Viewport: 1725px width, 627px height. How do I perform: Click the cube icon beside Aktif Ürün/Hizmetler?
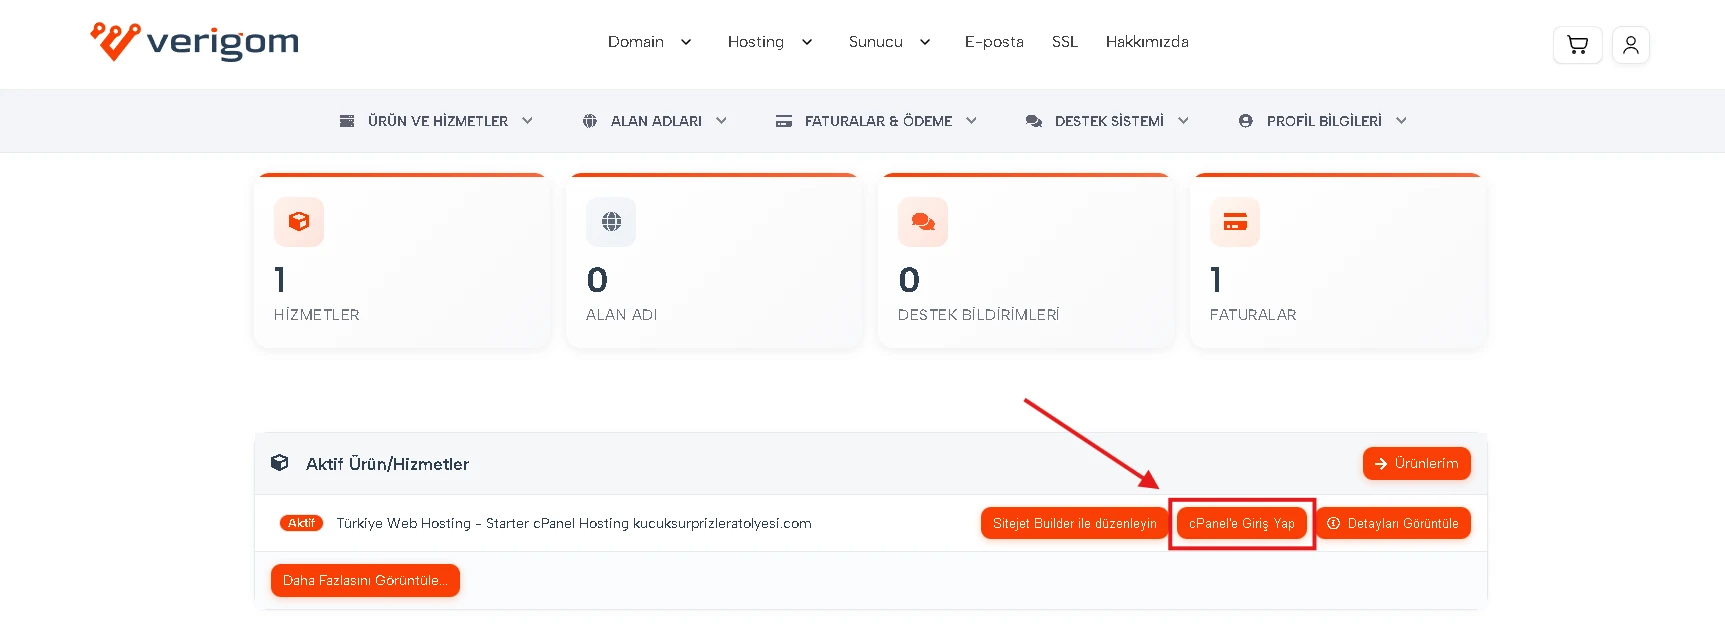[x=280, y=463]
